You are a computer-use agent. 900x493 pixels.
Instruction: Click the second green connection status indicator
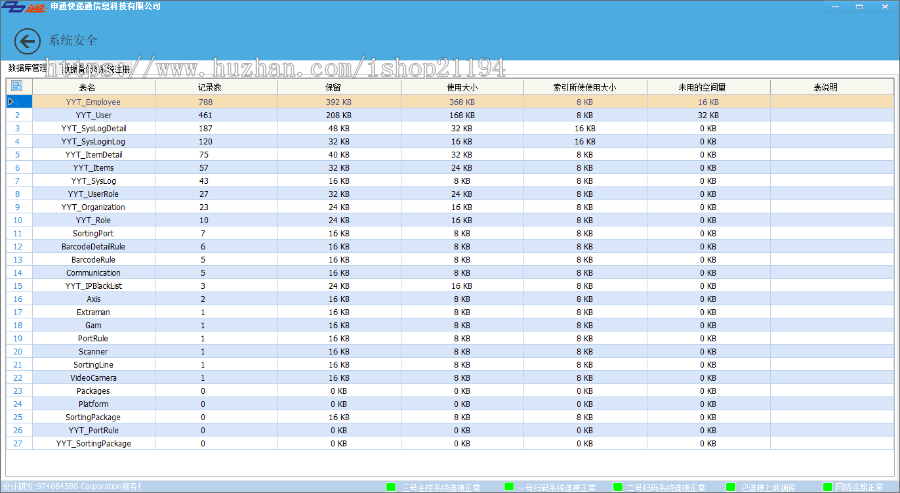[509, 487]
